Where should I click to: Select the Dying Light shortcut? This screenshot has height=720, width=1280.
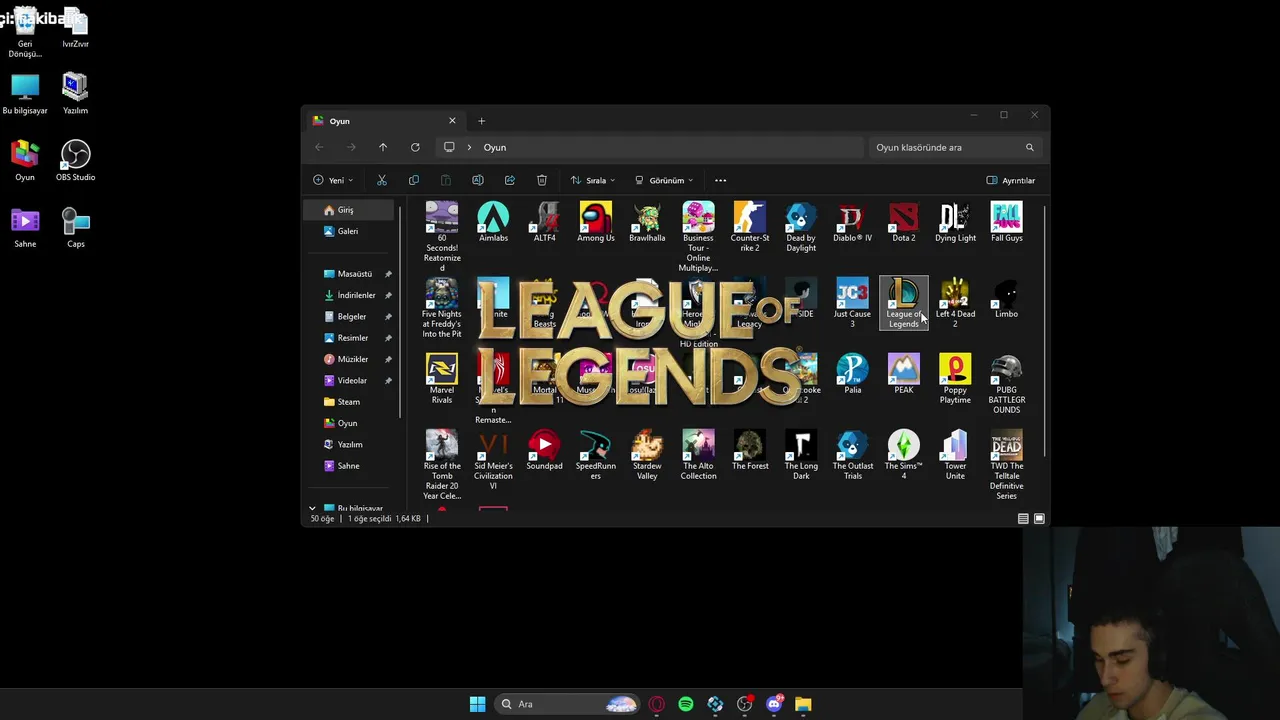coord(955,223)
